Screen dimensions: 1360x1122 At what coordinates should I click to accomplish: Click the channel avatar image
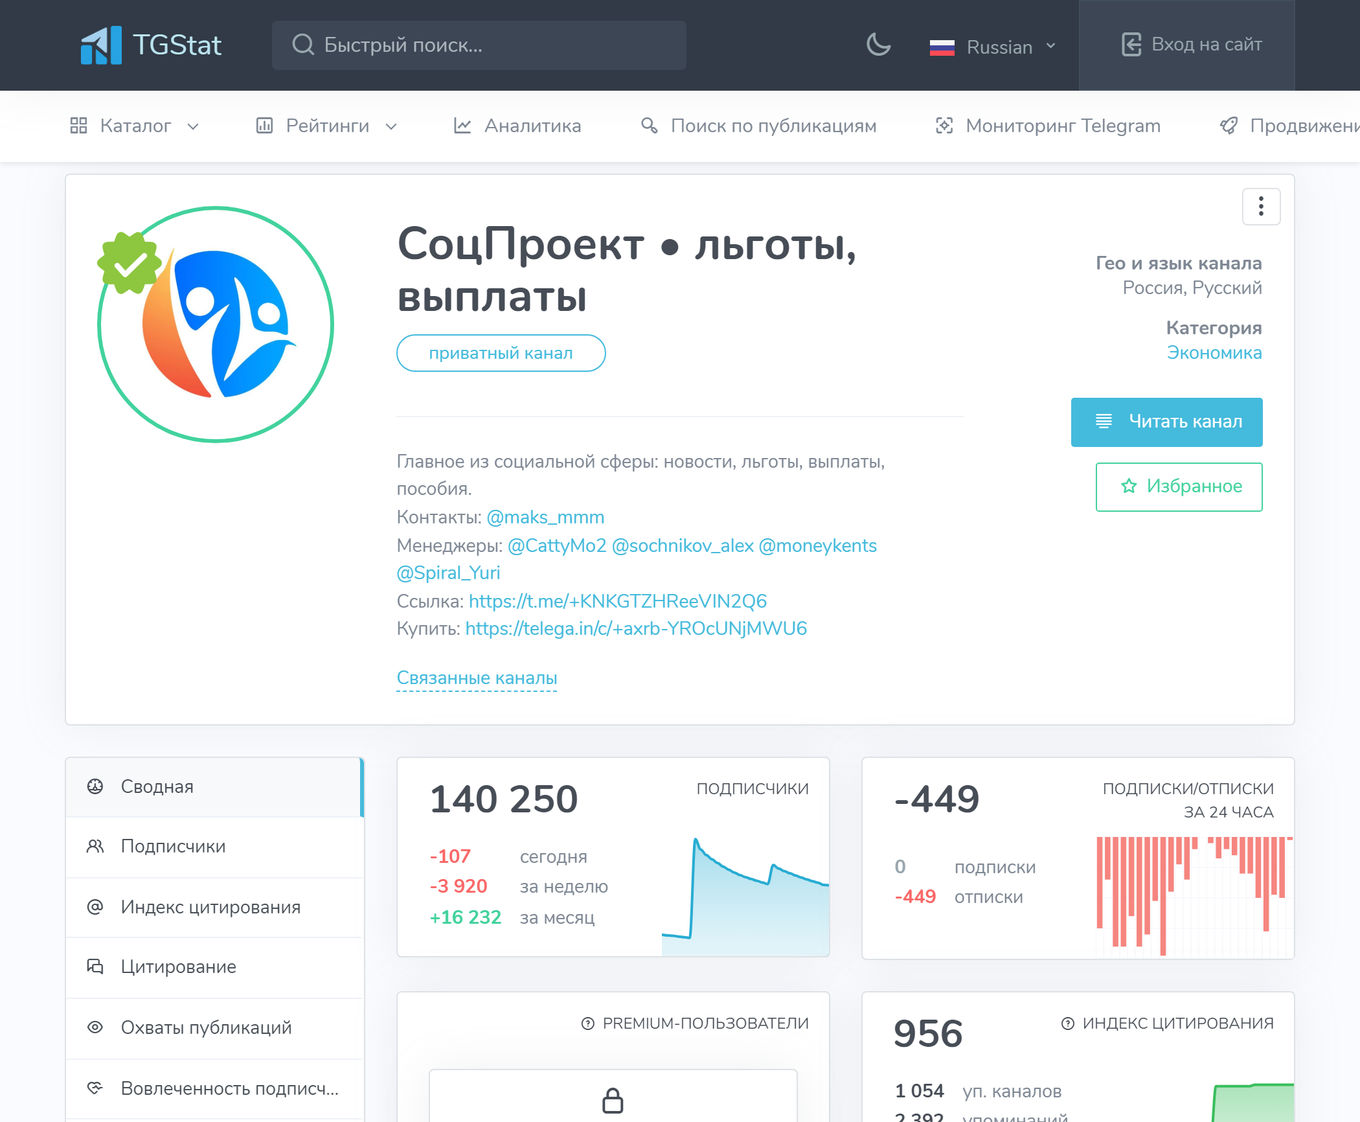(x=216, y=324)
